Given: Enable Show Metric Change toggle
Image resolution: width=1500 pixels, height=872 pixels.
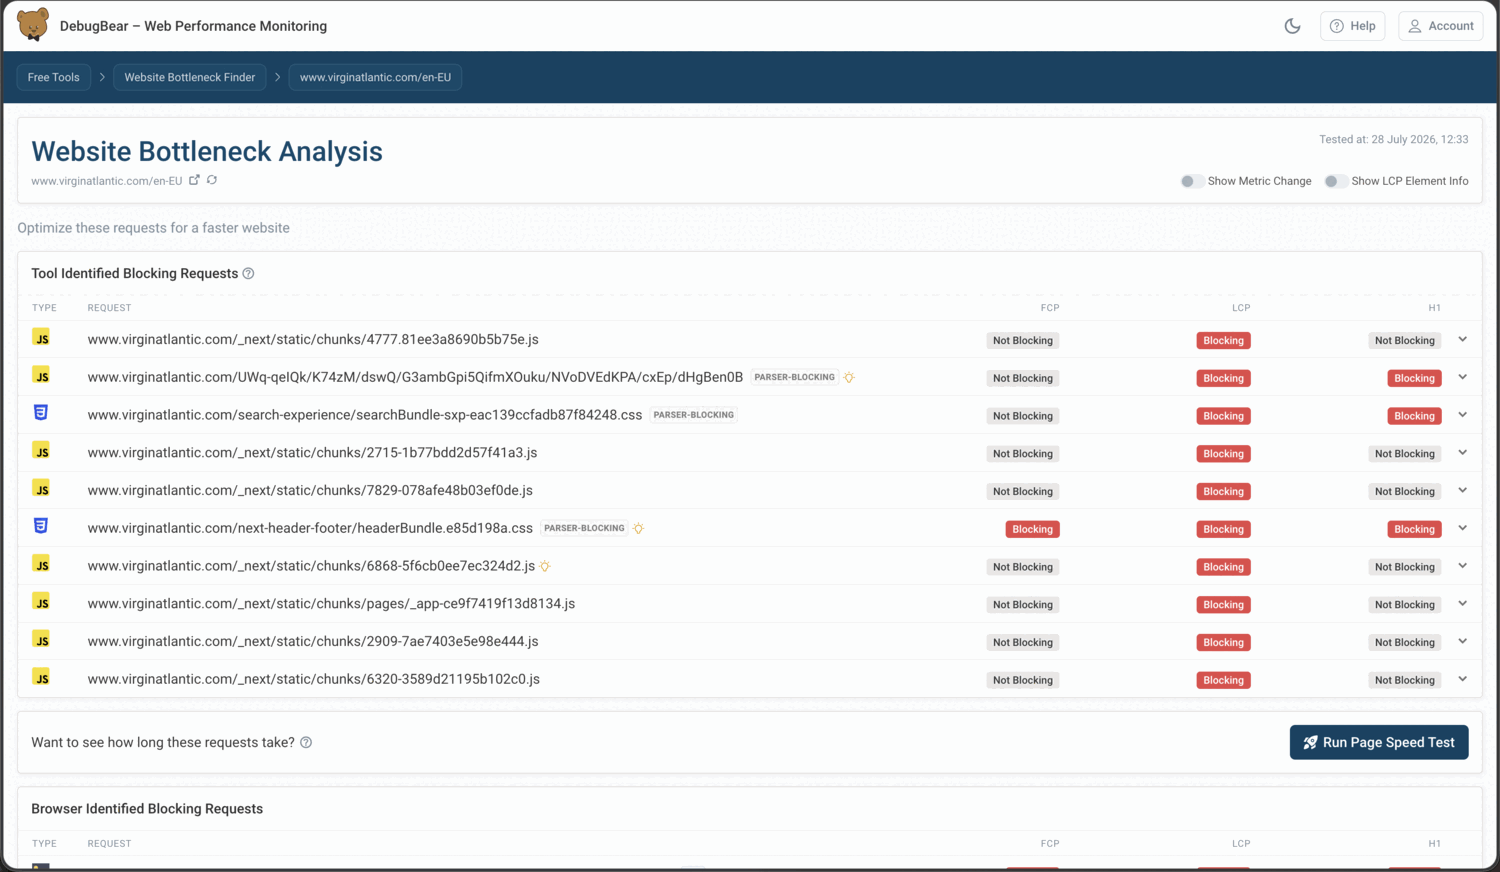Looking at the screenshot, I should 1190,181.
